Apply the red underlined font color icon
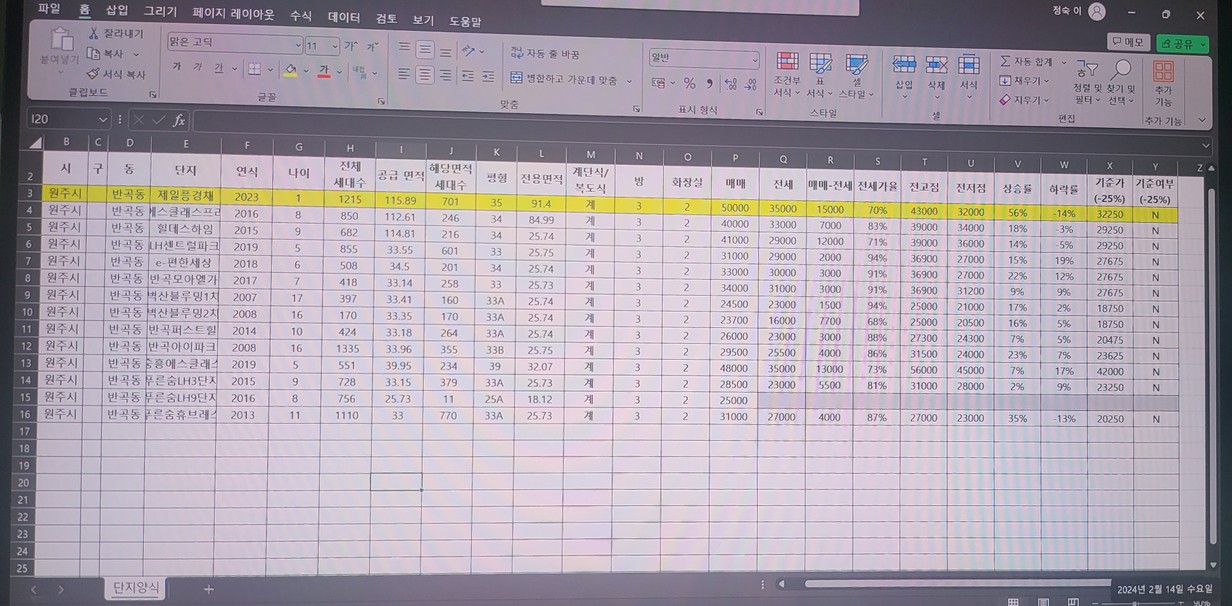The height and width of the screenshot is (606, 1232). pyautogui.click(x=324, y=70)
